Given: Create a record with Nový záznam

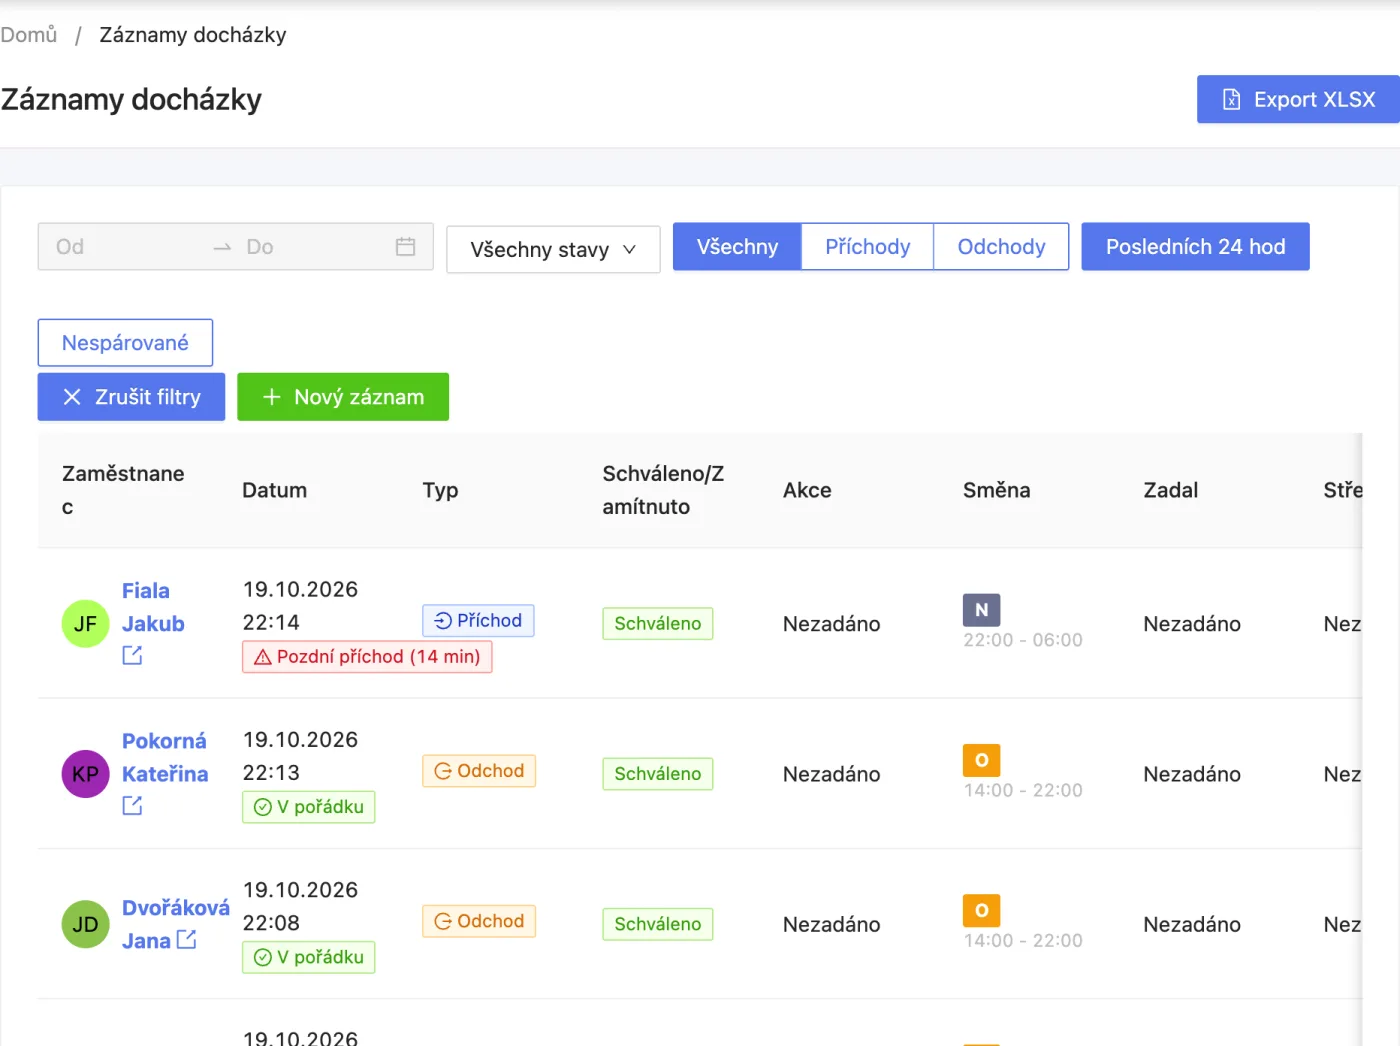Looking at the screenshot, I should [343, 397].
